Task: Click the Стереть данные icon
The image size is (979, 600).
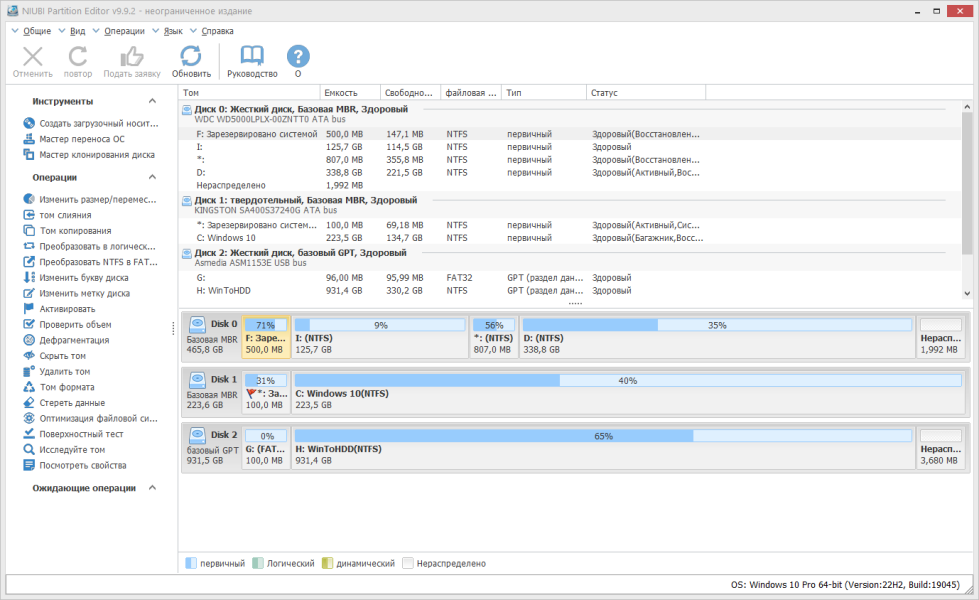Action: pyautogui.click(x=29, y=402)
